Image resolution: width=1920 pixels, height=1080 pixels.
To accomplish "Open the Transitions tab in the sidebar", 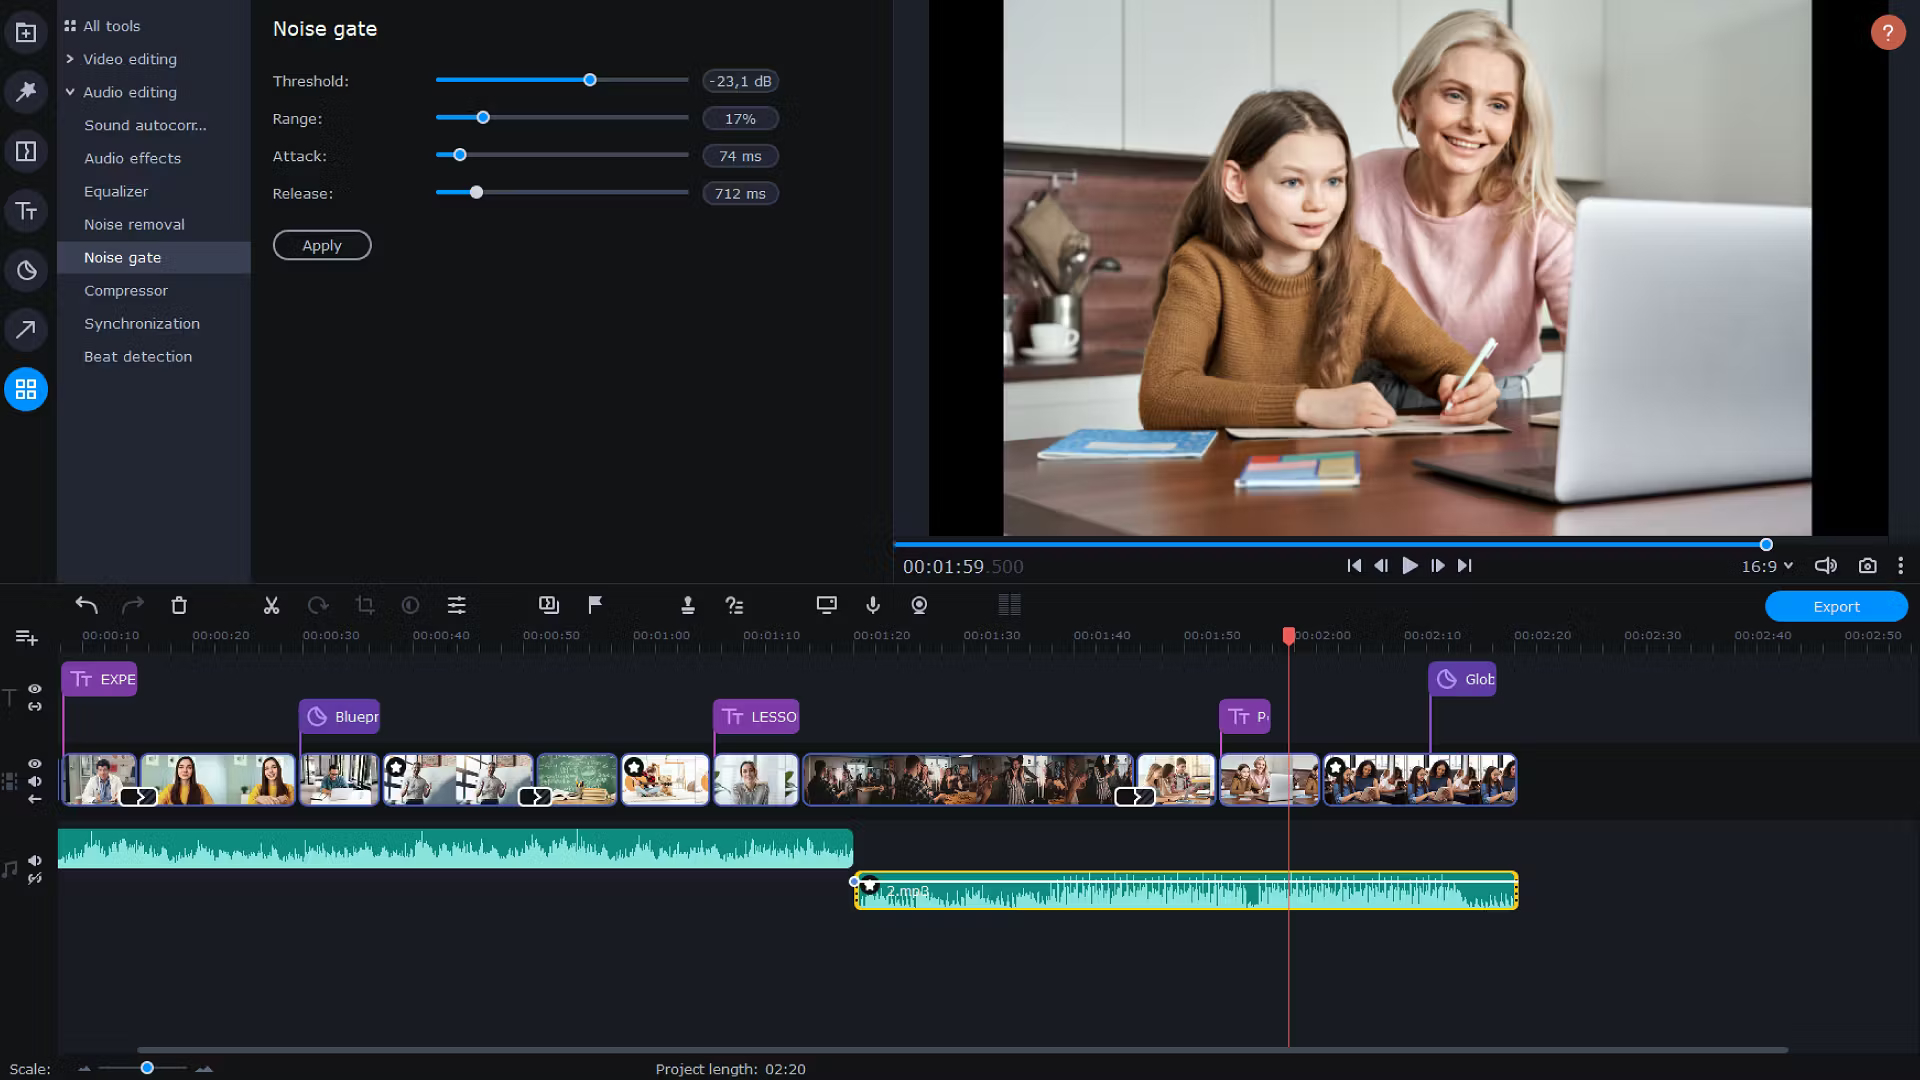I will click(26, 151).
